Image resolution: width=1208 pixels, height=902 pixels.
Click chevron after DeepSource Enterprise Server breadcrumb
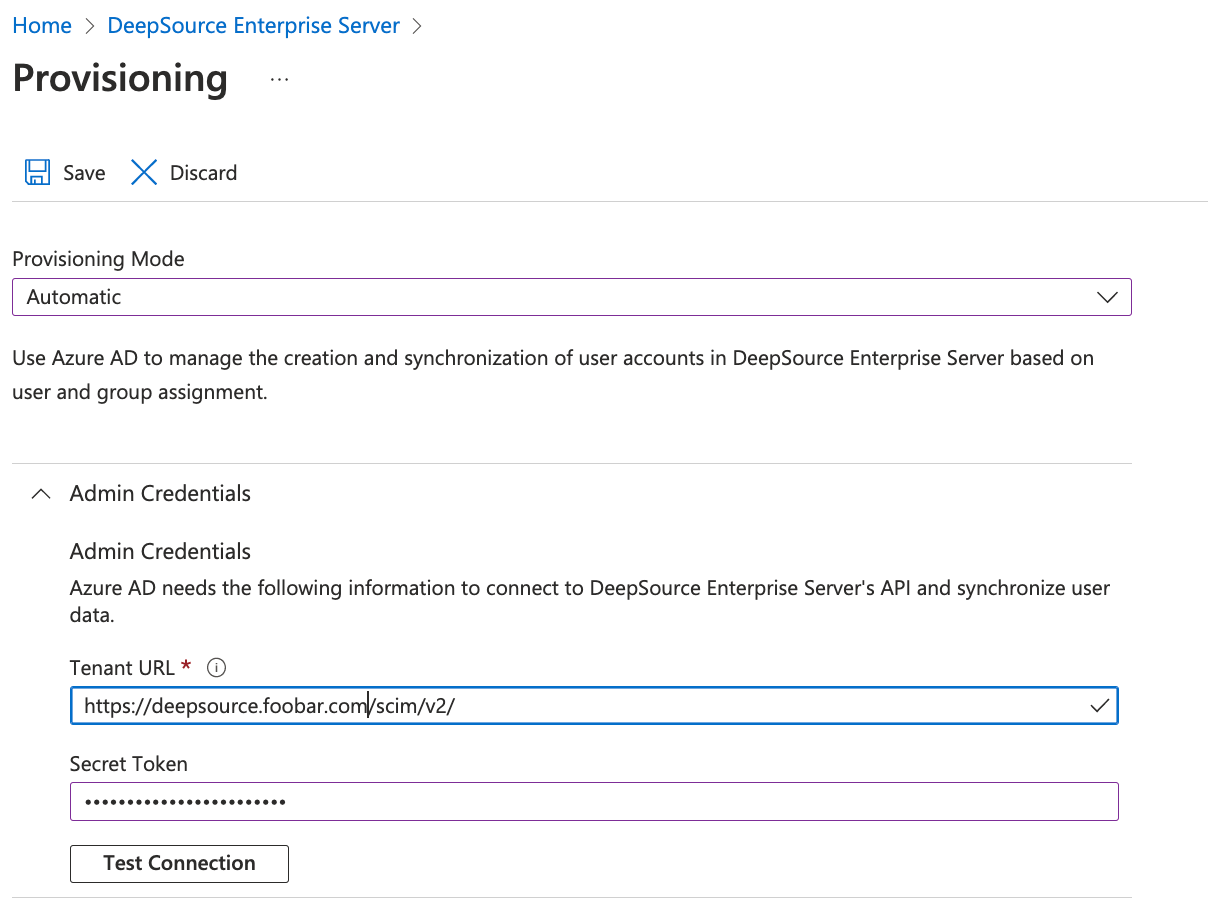[417, 26]
